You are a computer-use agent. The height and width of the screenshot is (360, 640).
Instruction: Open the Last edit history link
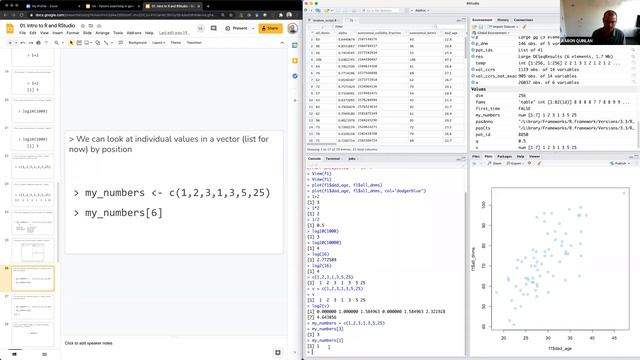pyautogui.click(x=173, y=33)
